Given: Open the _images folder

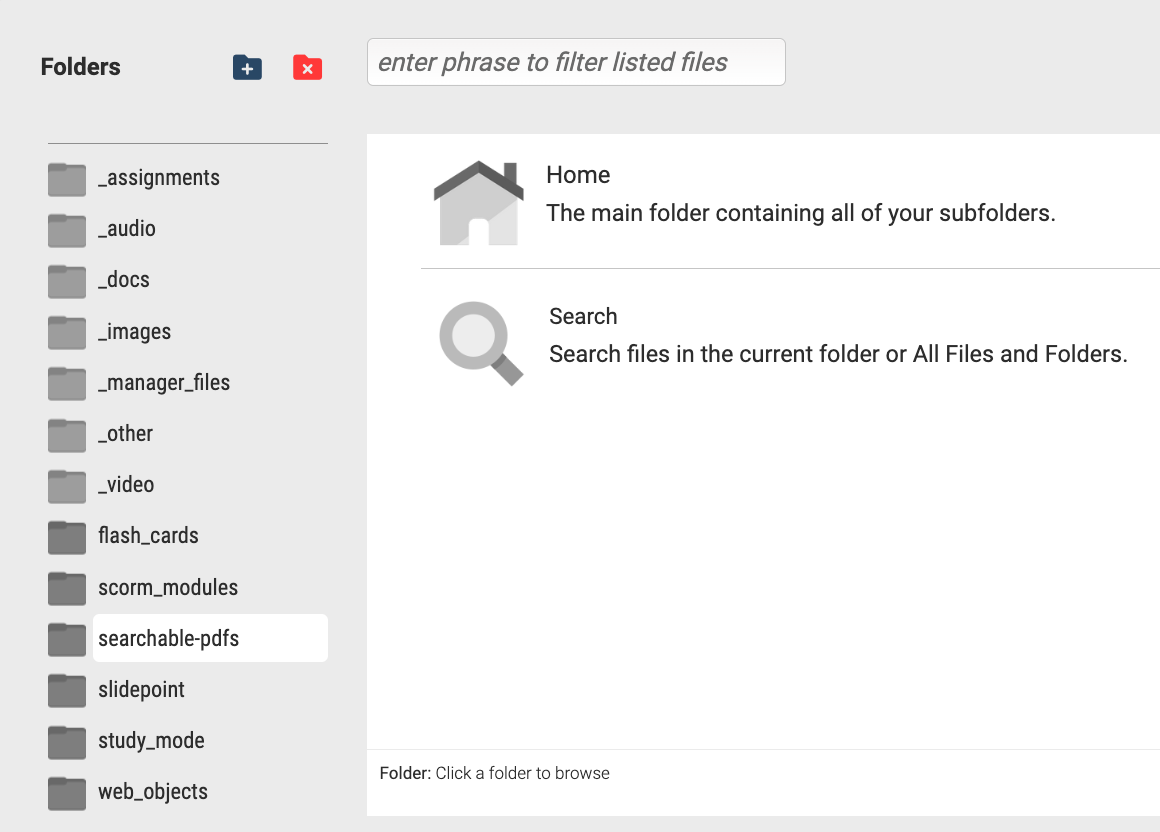Looking at the screenshot, I should 134,331.
